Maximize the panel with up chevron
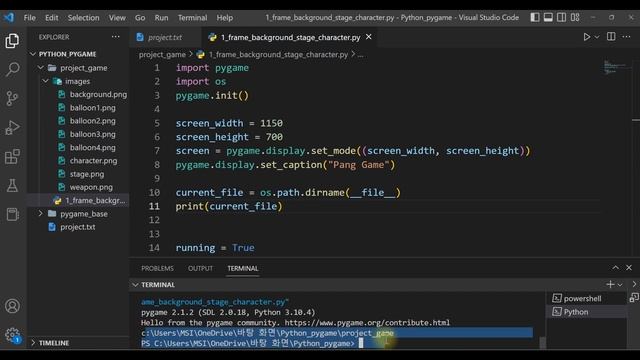Image resolution: width=640 pixels, height=360 pixels. pyautogui.click(x=616, y=268)
